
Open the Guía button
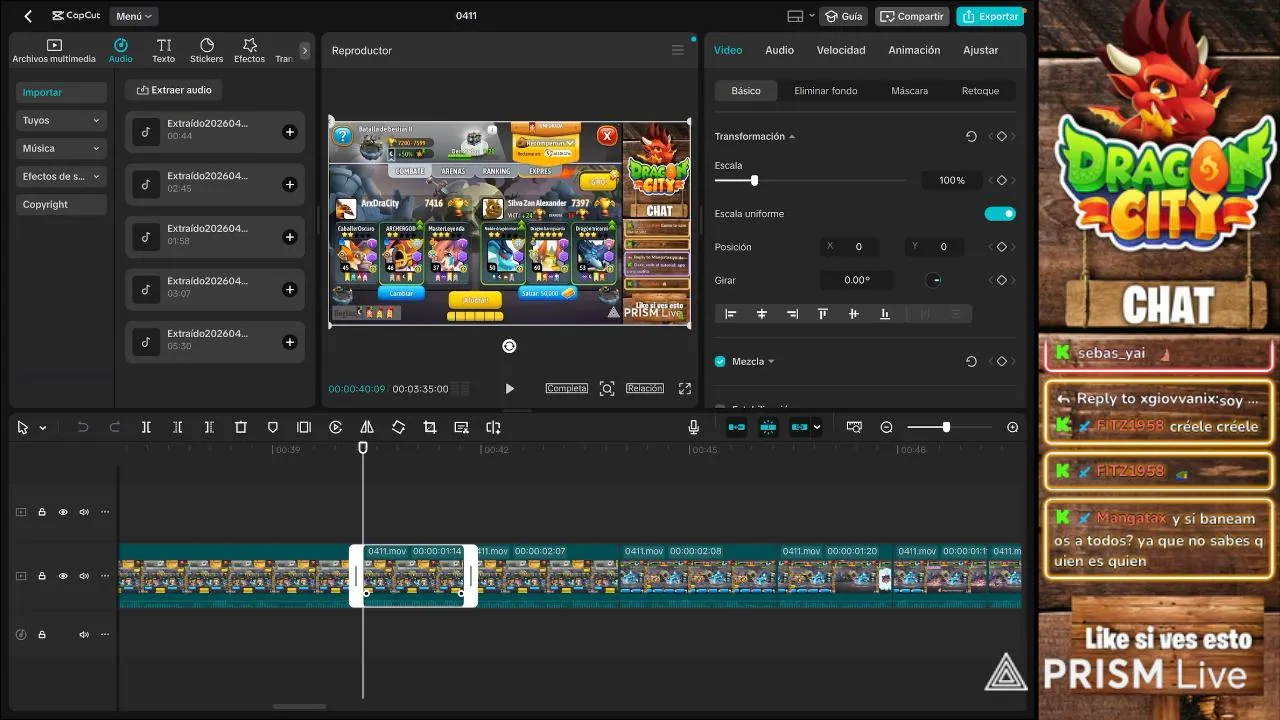pos(843,16)
